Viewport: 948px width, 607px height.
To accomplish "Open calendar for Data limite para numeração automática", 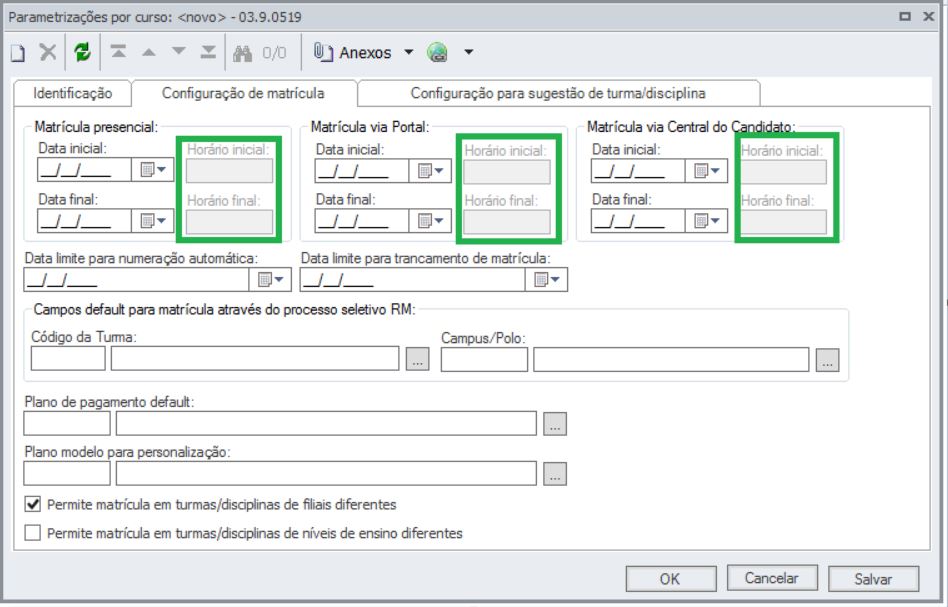I will pyautogui.click(x=270, y=279).
